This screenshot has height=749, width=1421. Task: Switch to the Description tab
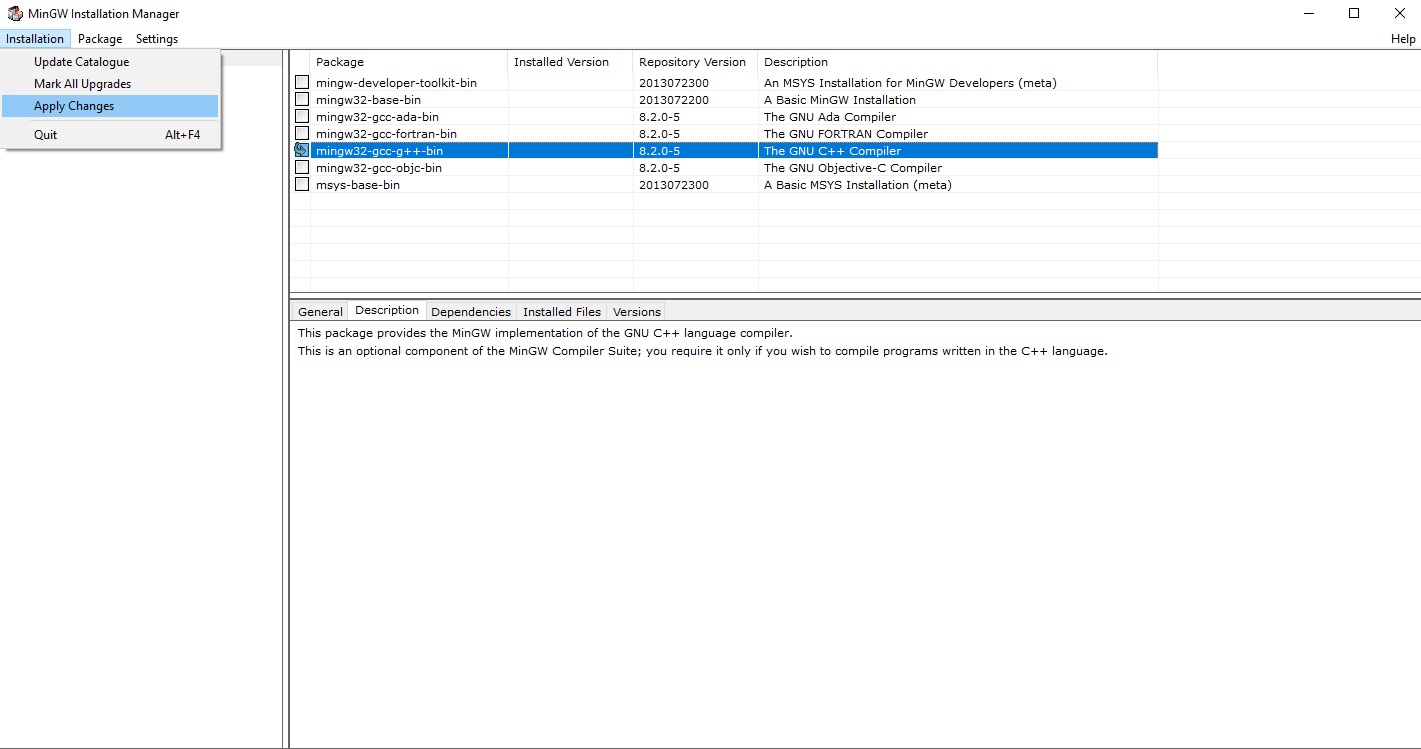pyautogui.click(x=387, y=311)
